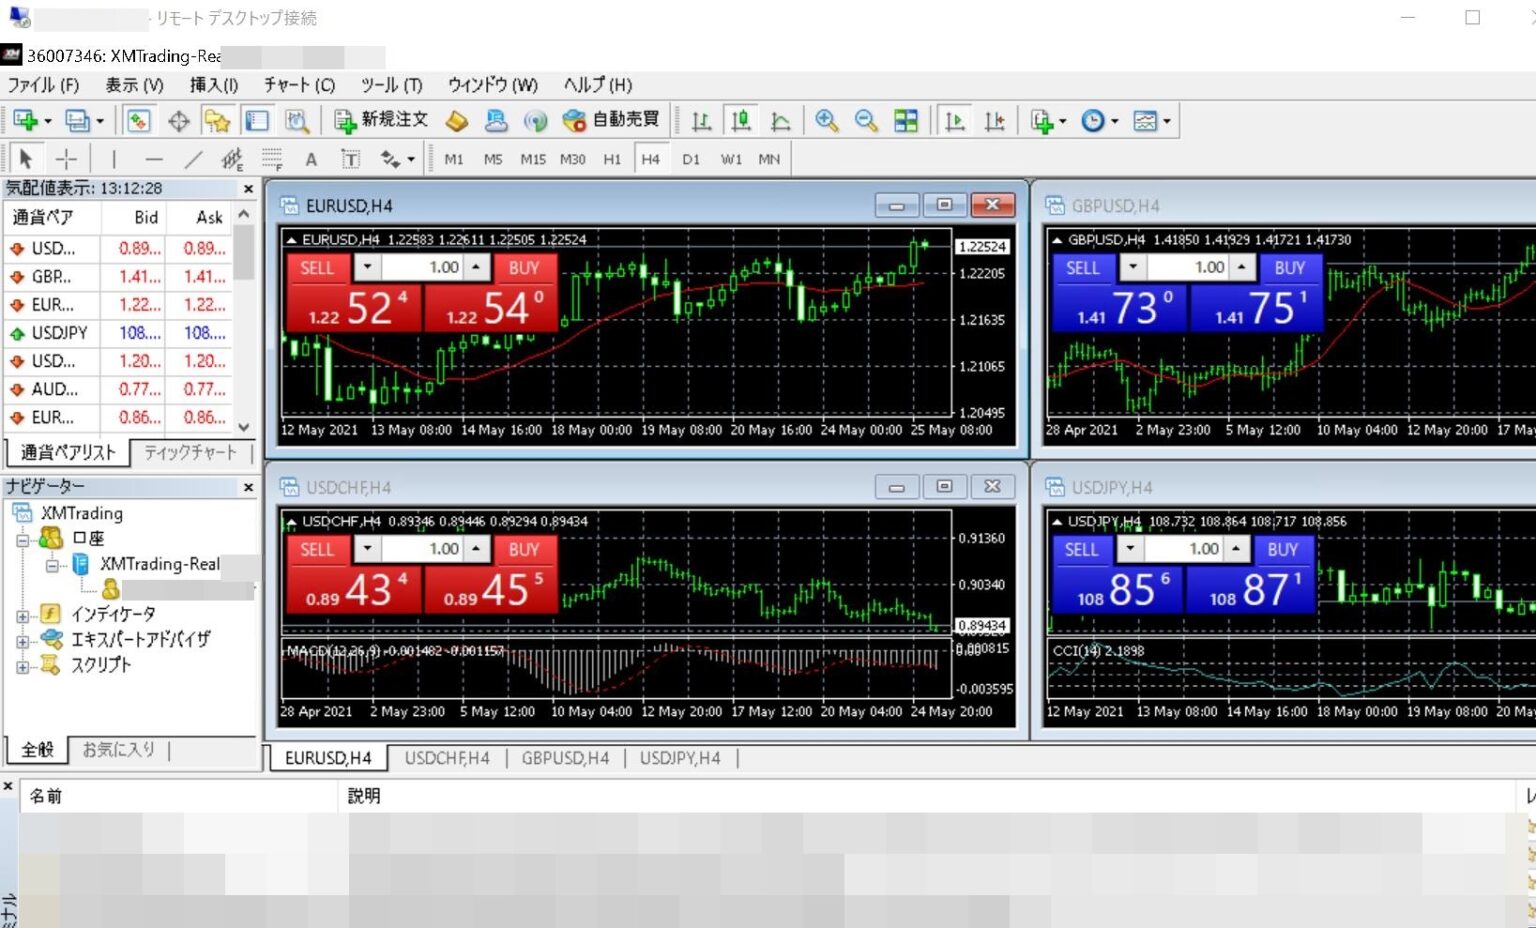Select the vertical line drawing tool
1536x928 pixels.
pos(114,158)
